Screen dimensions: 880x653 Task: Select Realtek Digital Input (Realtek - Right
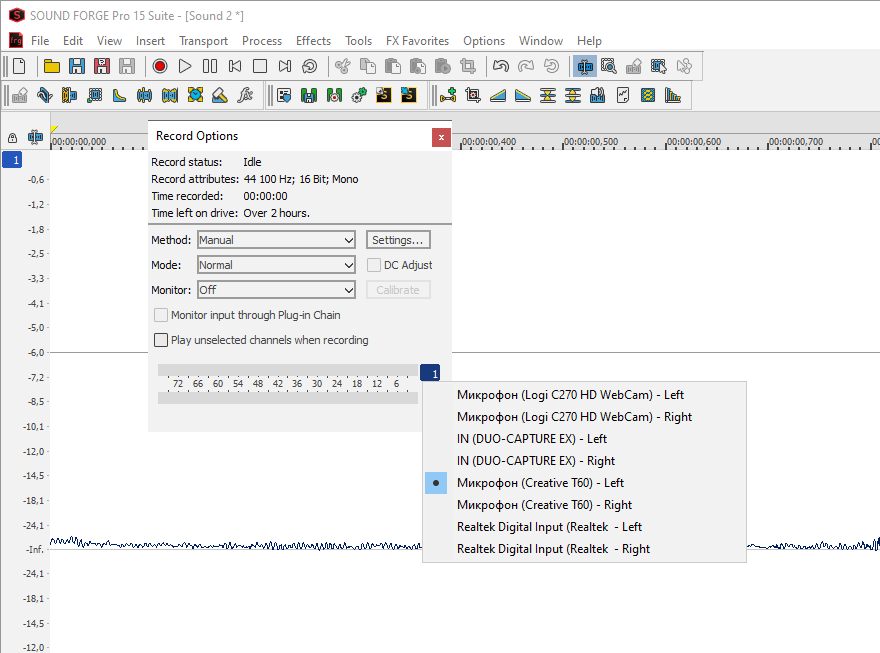(x=584, y=549)
